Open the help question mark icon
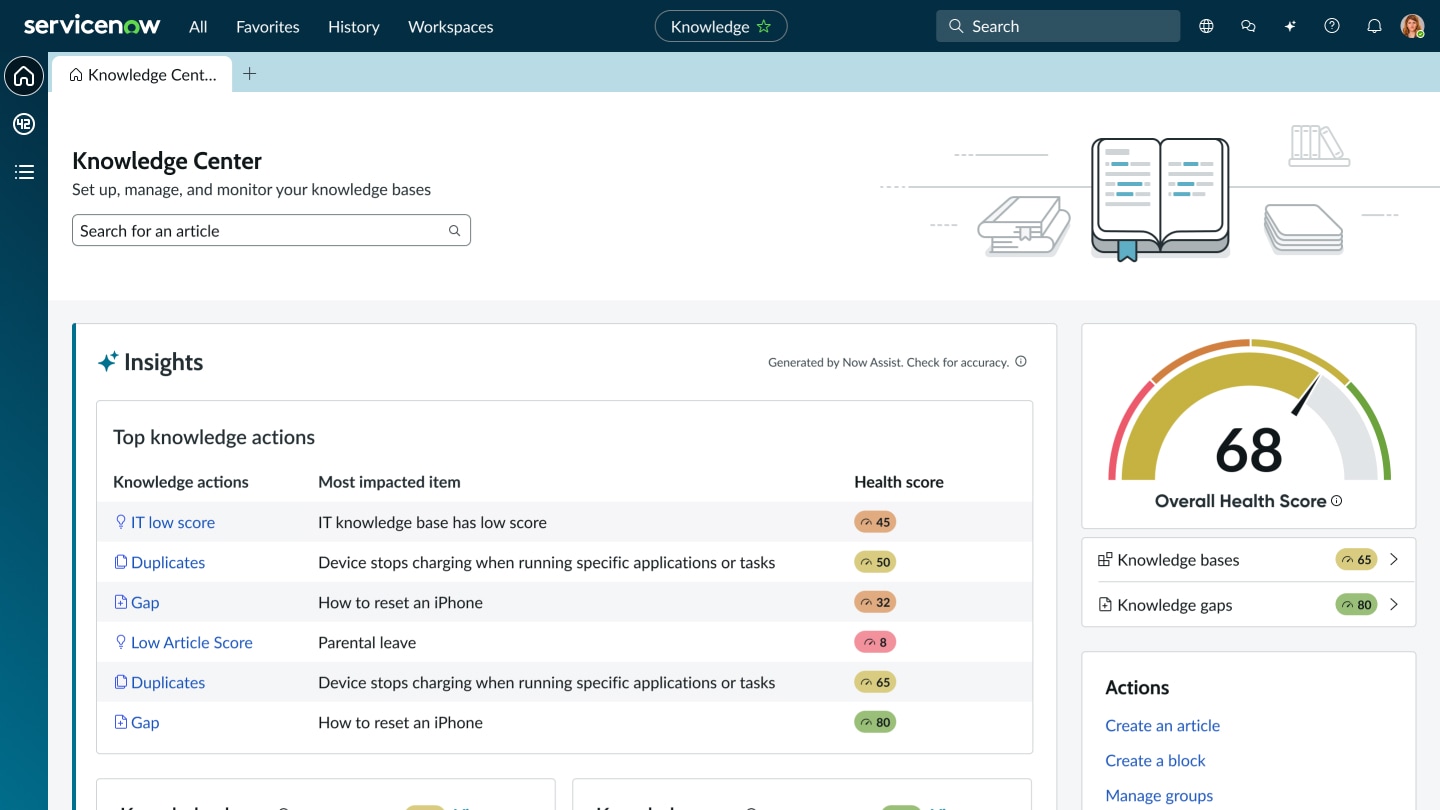This screenshot has height=810, width=1440. pos(1332,27)
